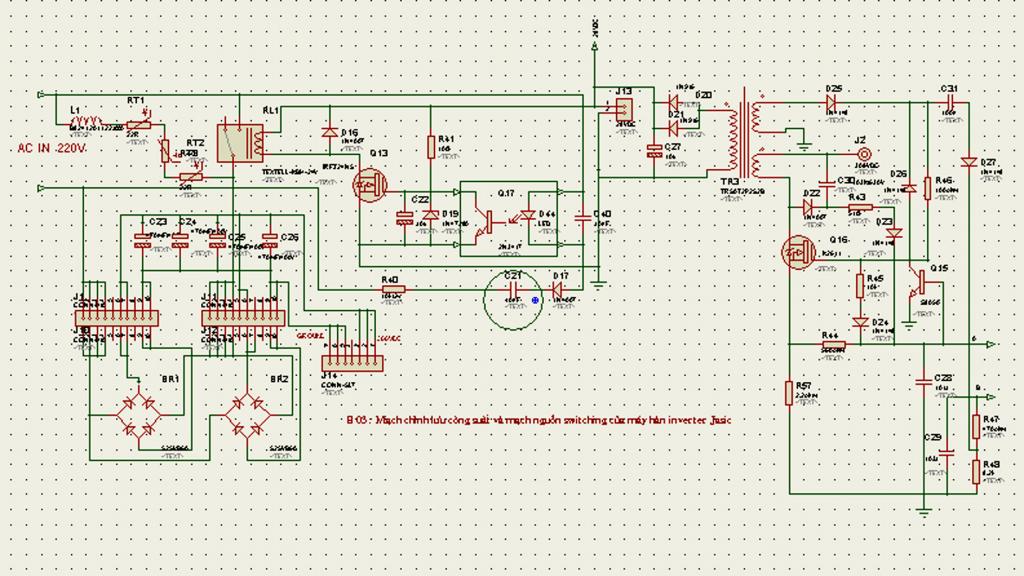Select the CZ3 filter capacitor
Viewport: 1024px width, 576px height.
[142, 241]
